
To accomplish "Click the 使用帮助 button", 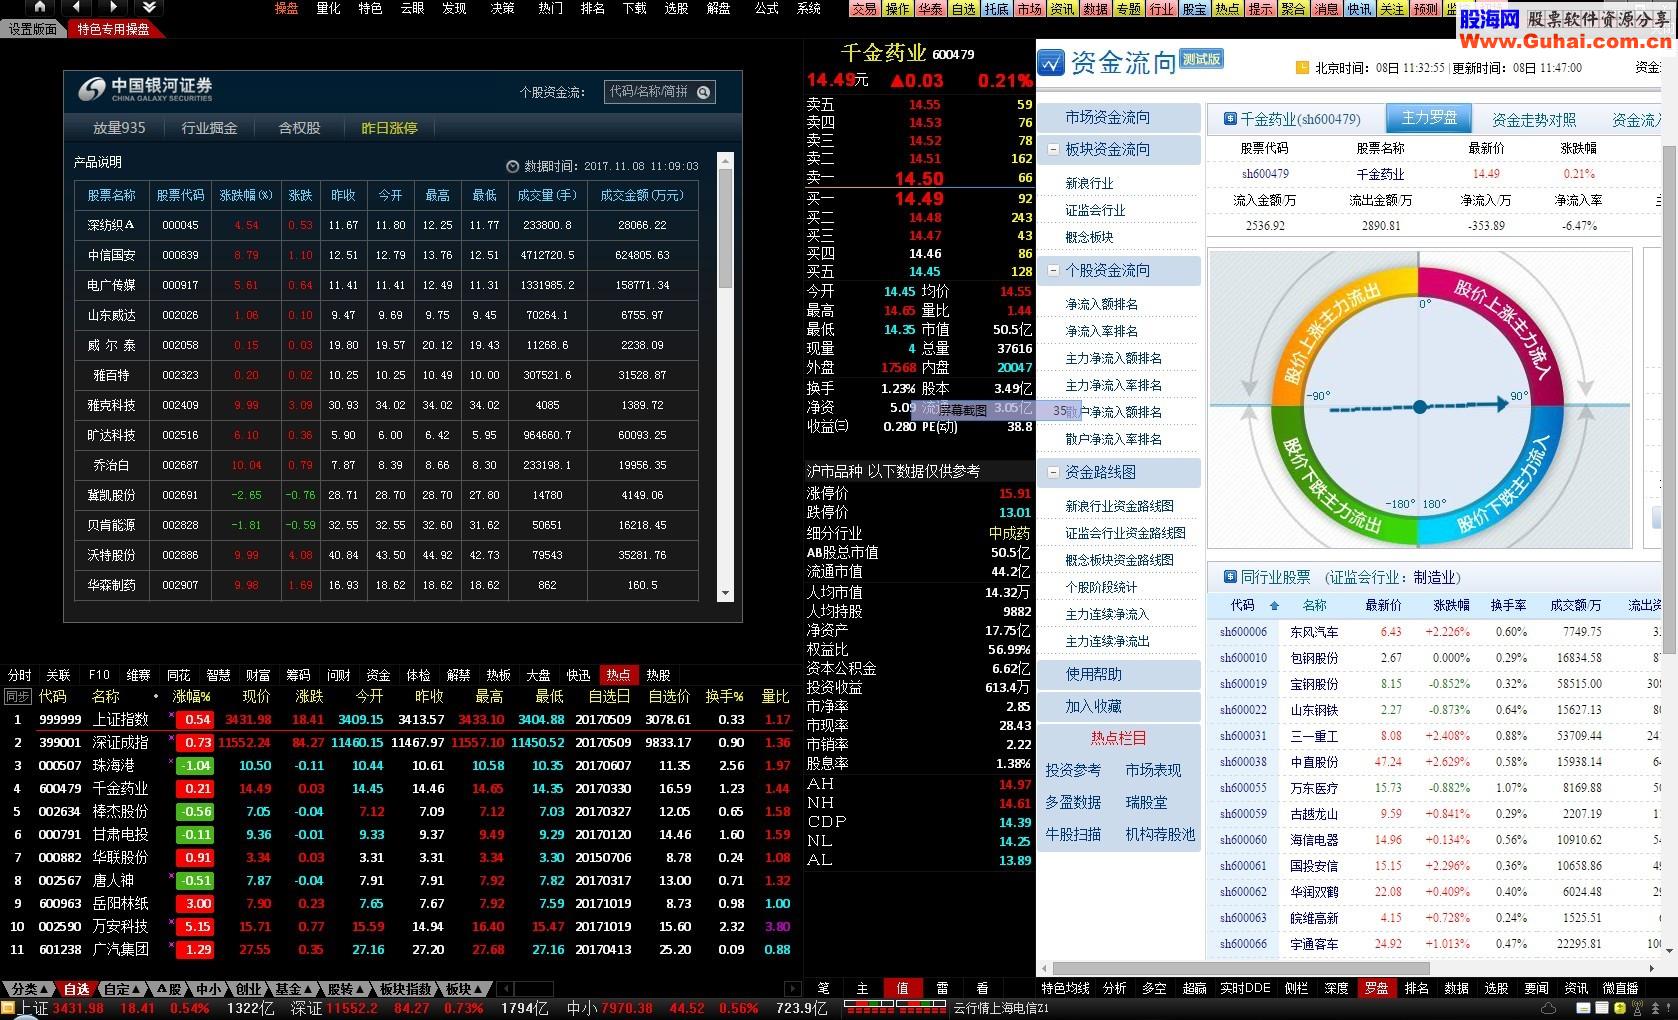I will click(x=1118, y=674).
